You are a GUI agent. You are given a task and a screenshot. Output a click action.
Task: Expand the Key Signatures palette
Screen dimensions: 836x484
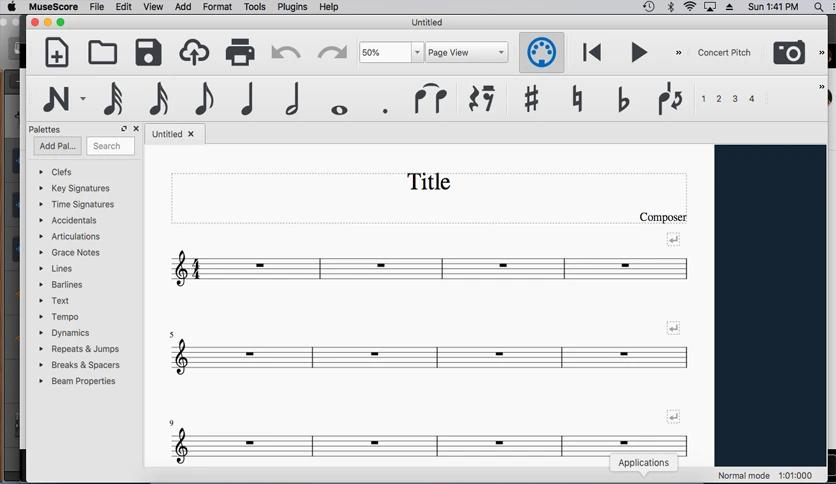pos(80,188)
